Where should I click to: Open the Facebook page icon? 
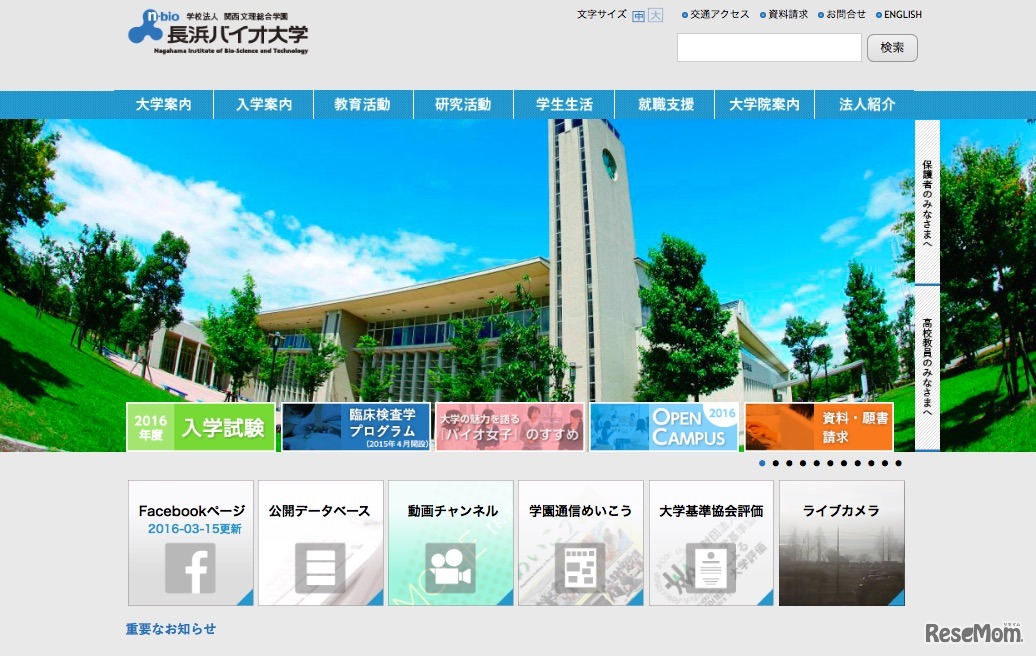(190, 565)
